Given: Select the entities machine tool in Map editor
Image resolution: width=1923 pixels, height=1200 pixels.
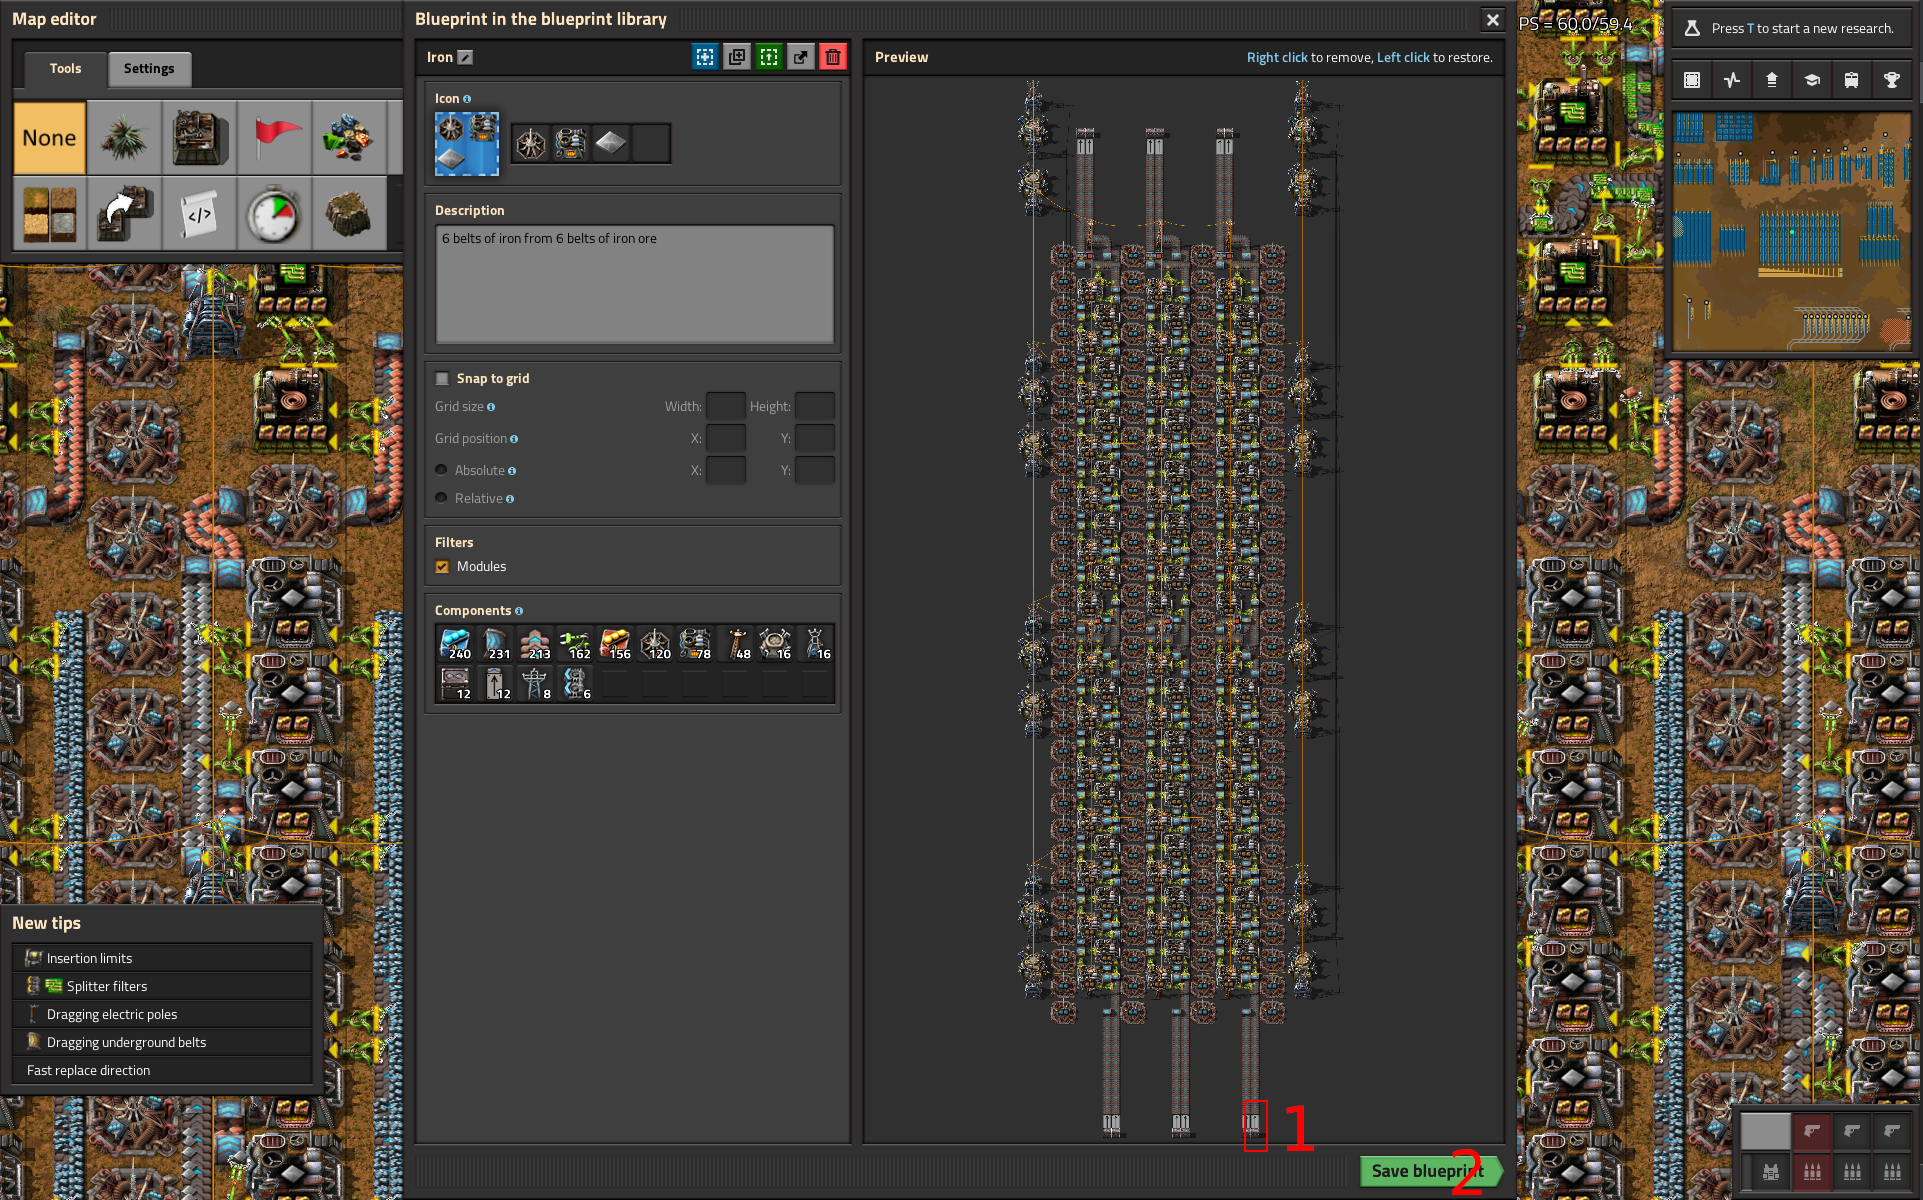Looking at the screenshot, I should pos(199,138).
